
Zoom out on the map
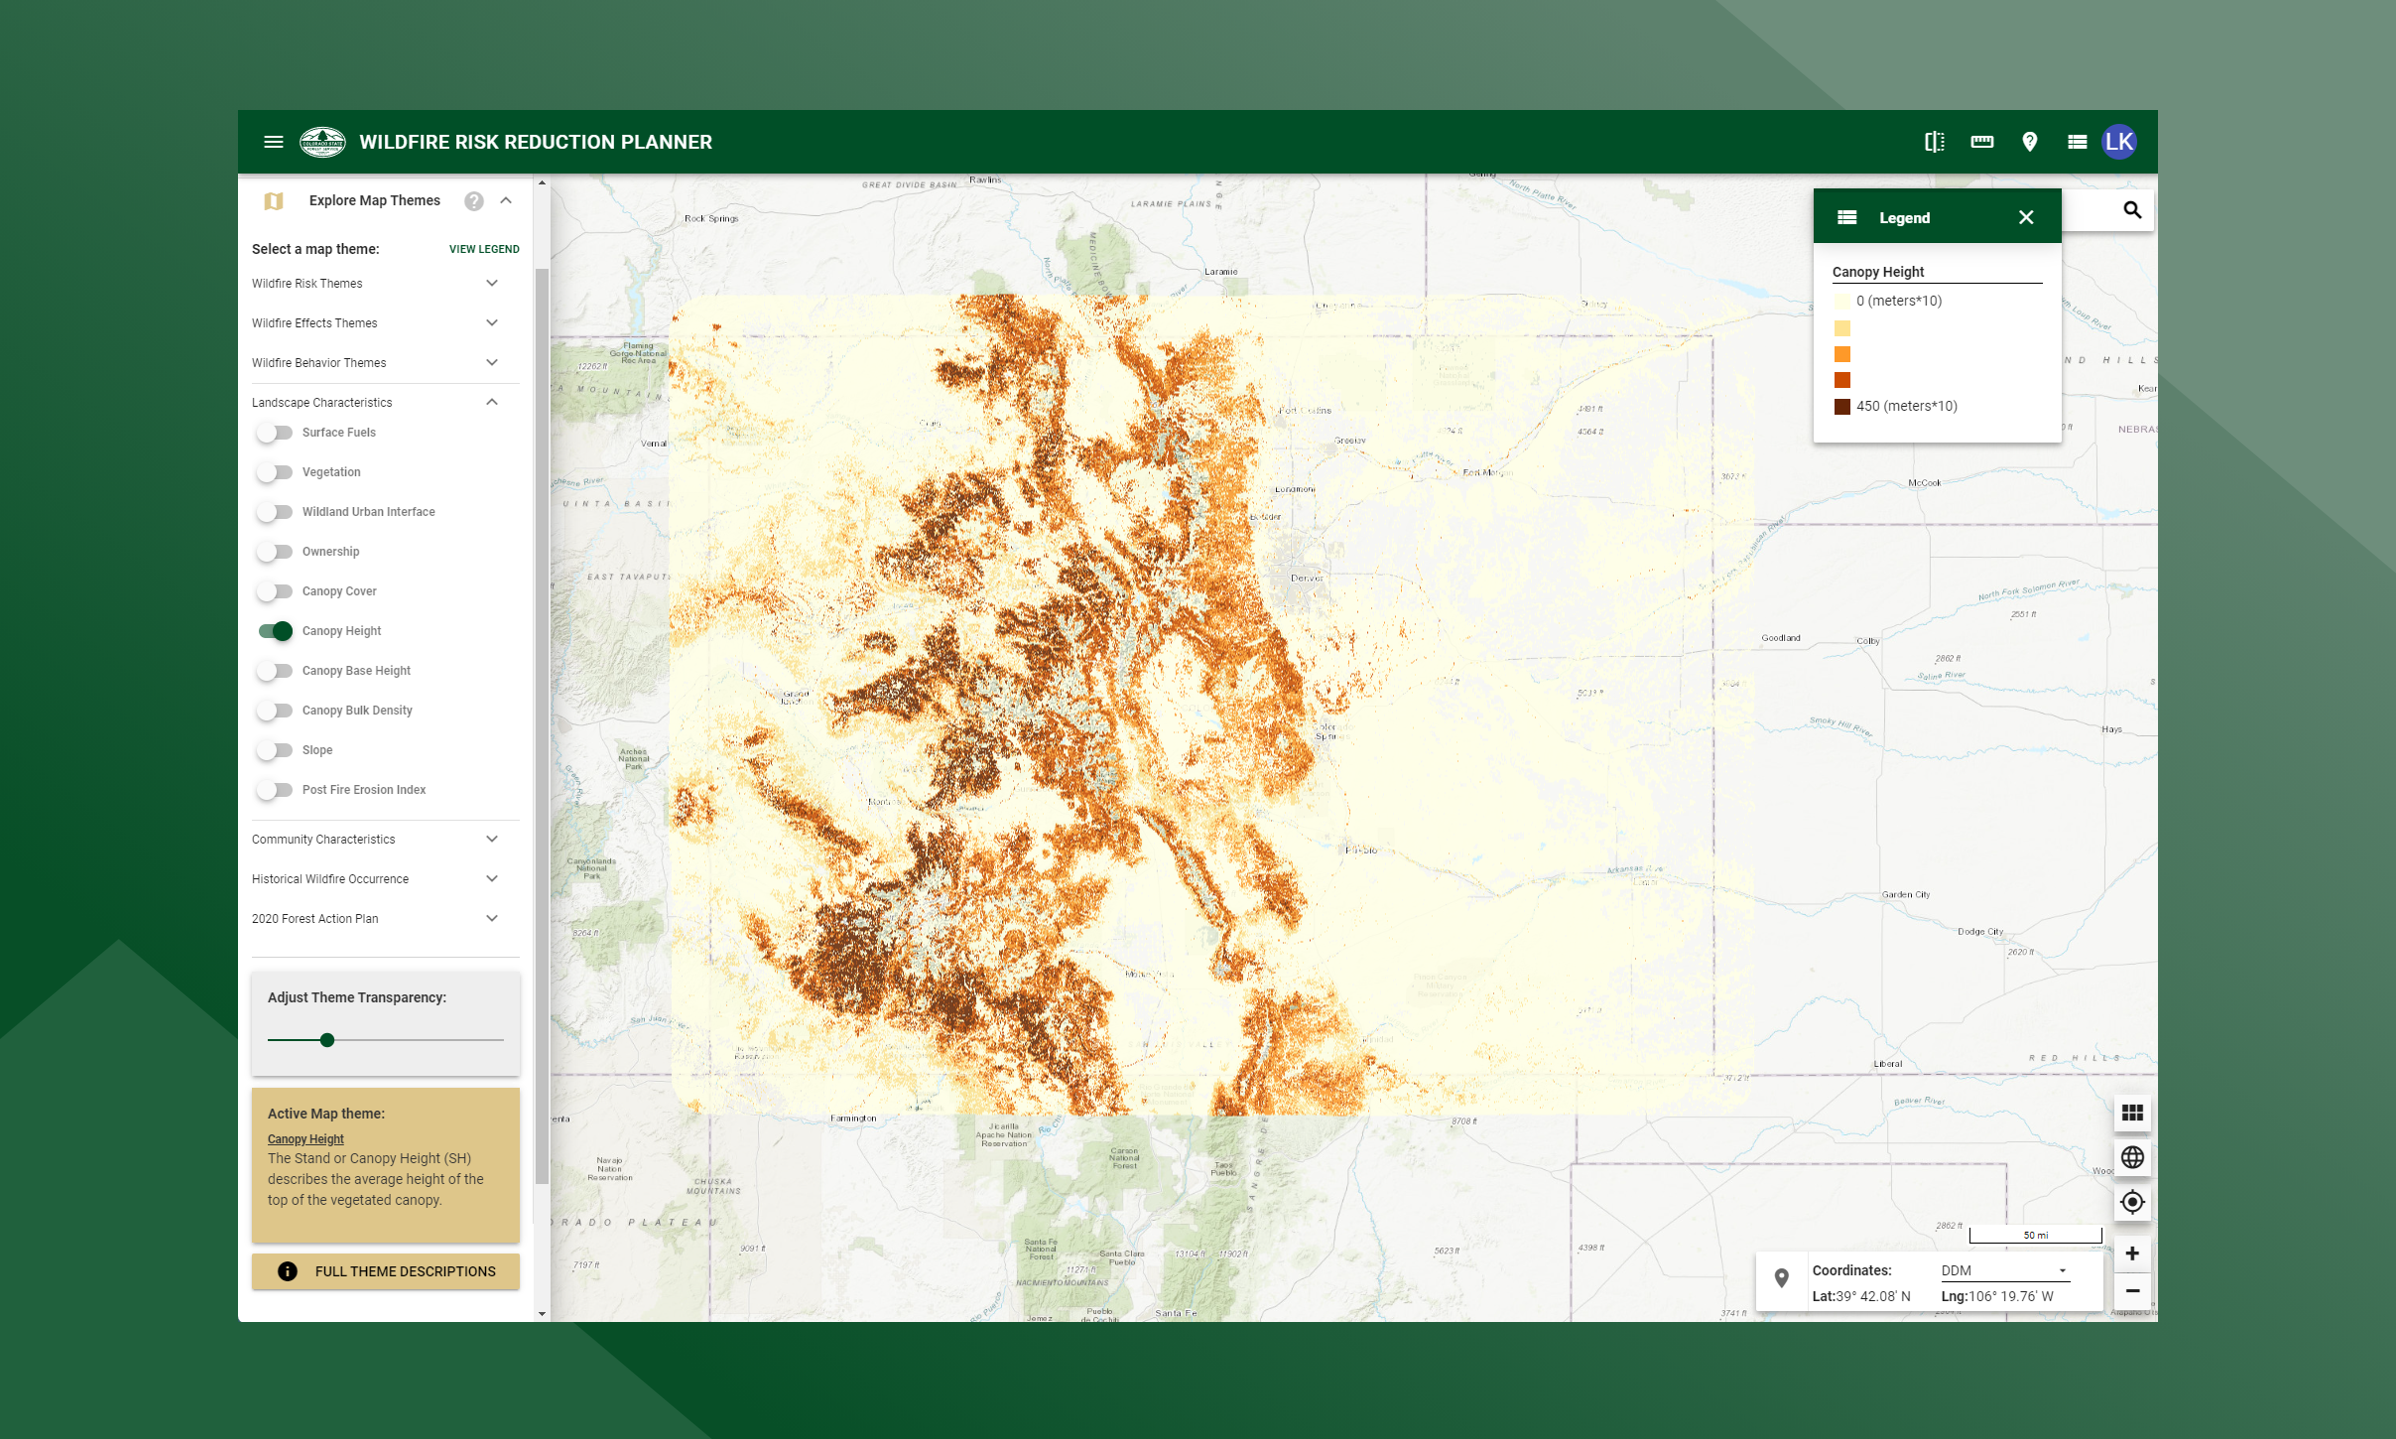[2132, 1291]
